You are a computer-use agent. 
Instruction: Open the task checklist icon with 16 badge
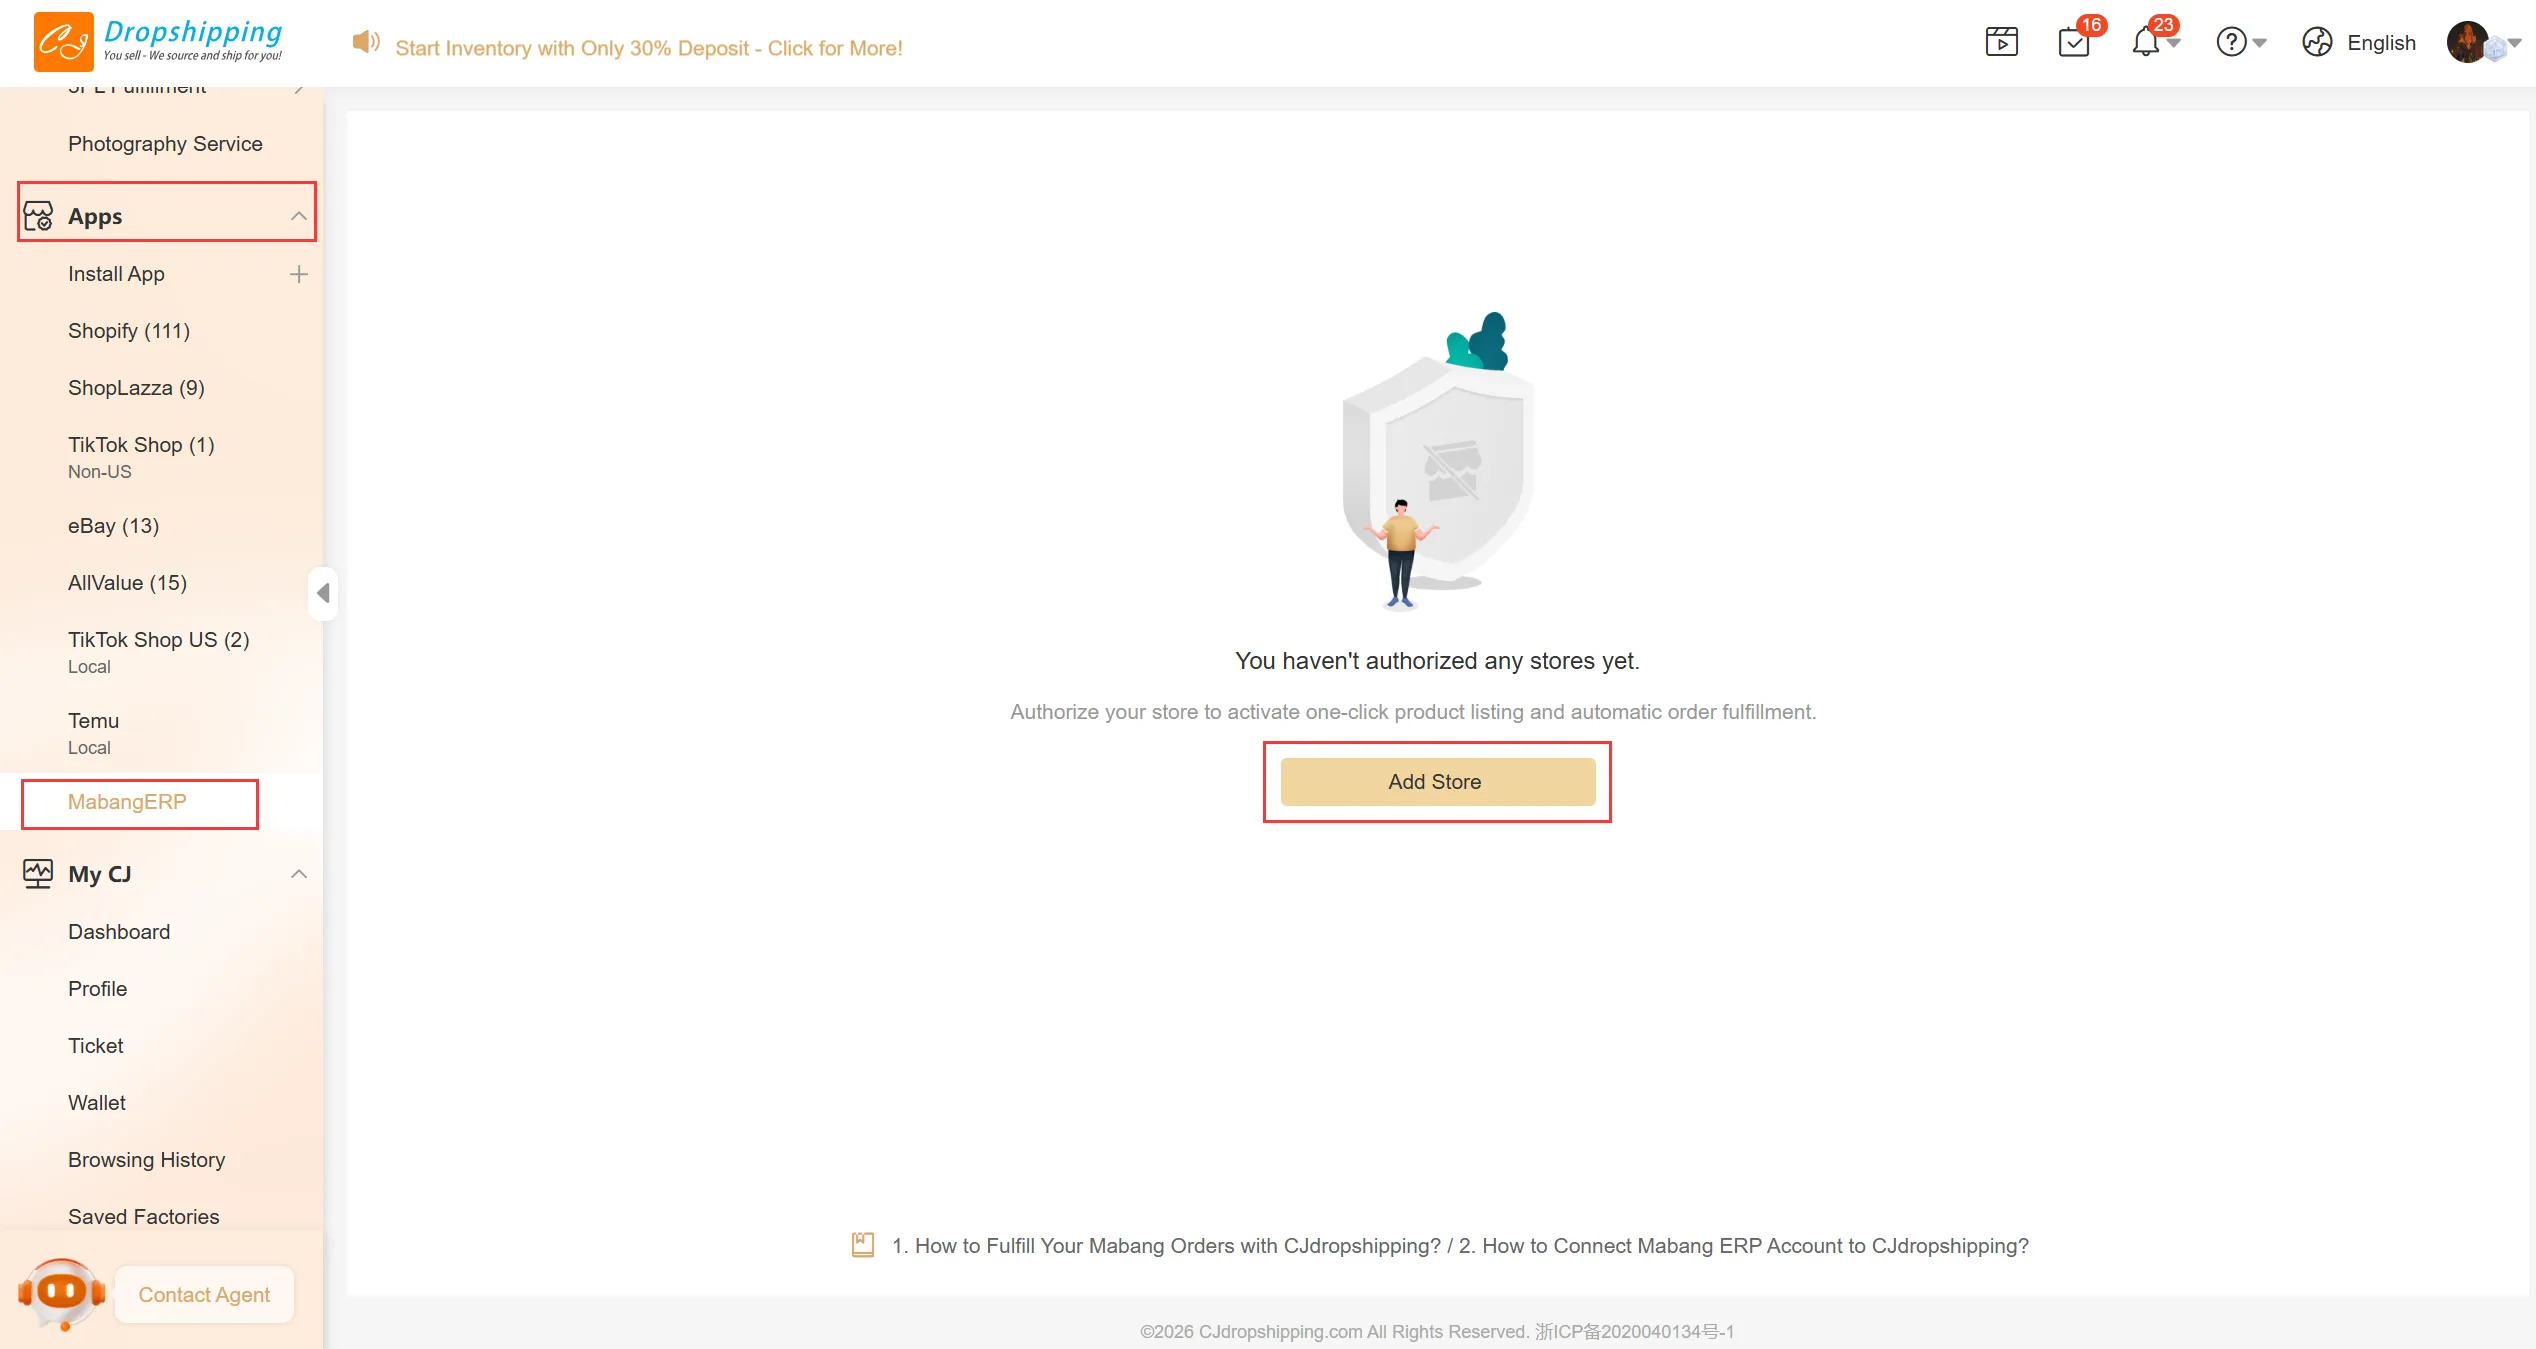point(2075,42)
